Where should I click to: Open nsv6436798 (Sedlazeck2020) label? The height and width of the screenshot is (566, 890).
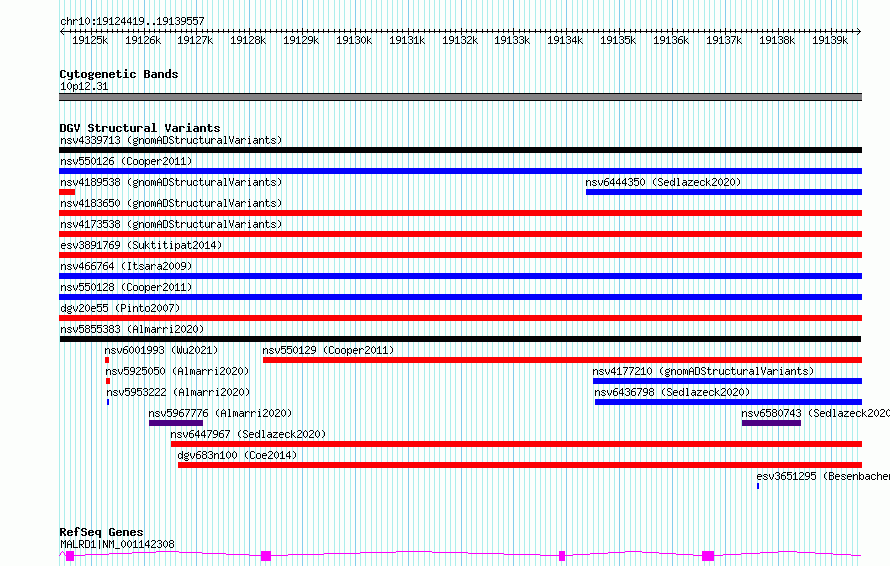point(672,392)
